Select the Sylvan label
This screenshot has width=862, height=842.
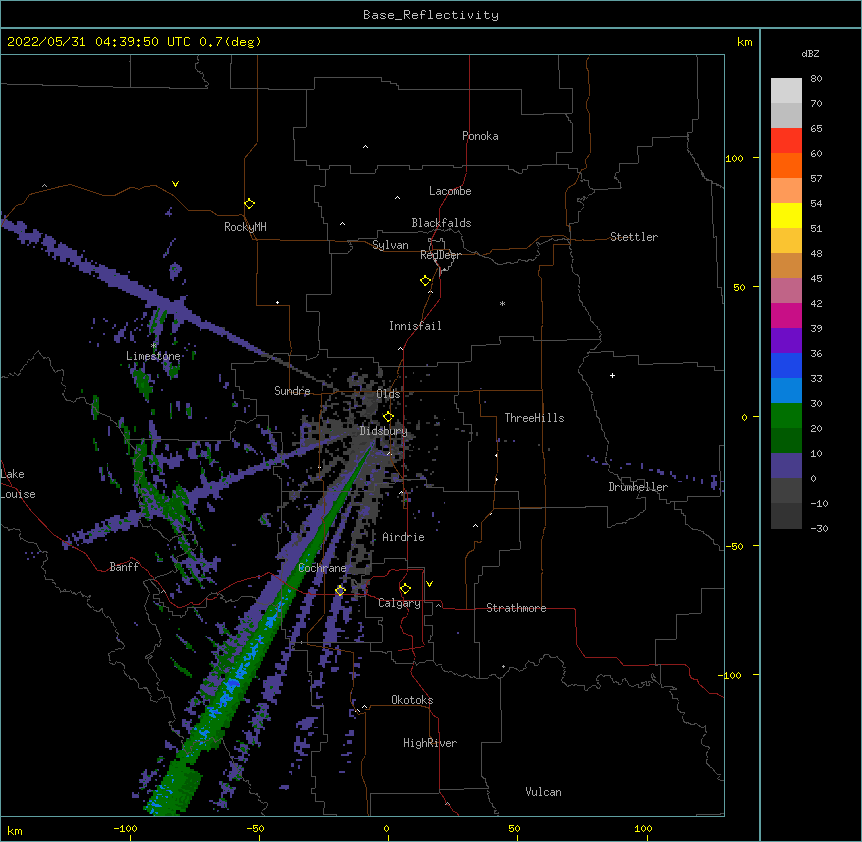pyautogui.click(x=390, y=245)
